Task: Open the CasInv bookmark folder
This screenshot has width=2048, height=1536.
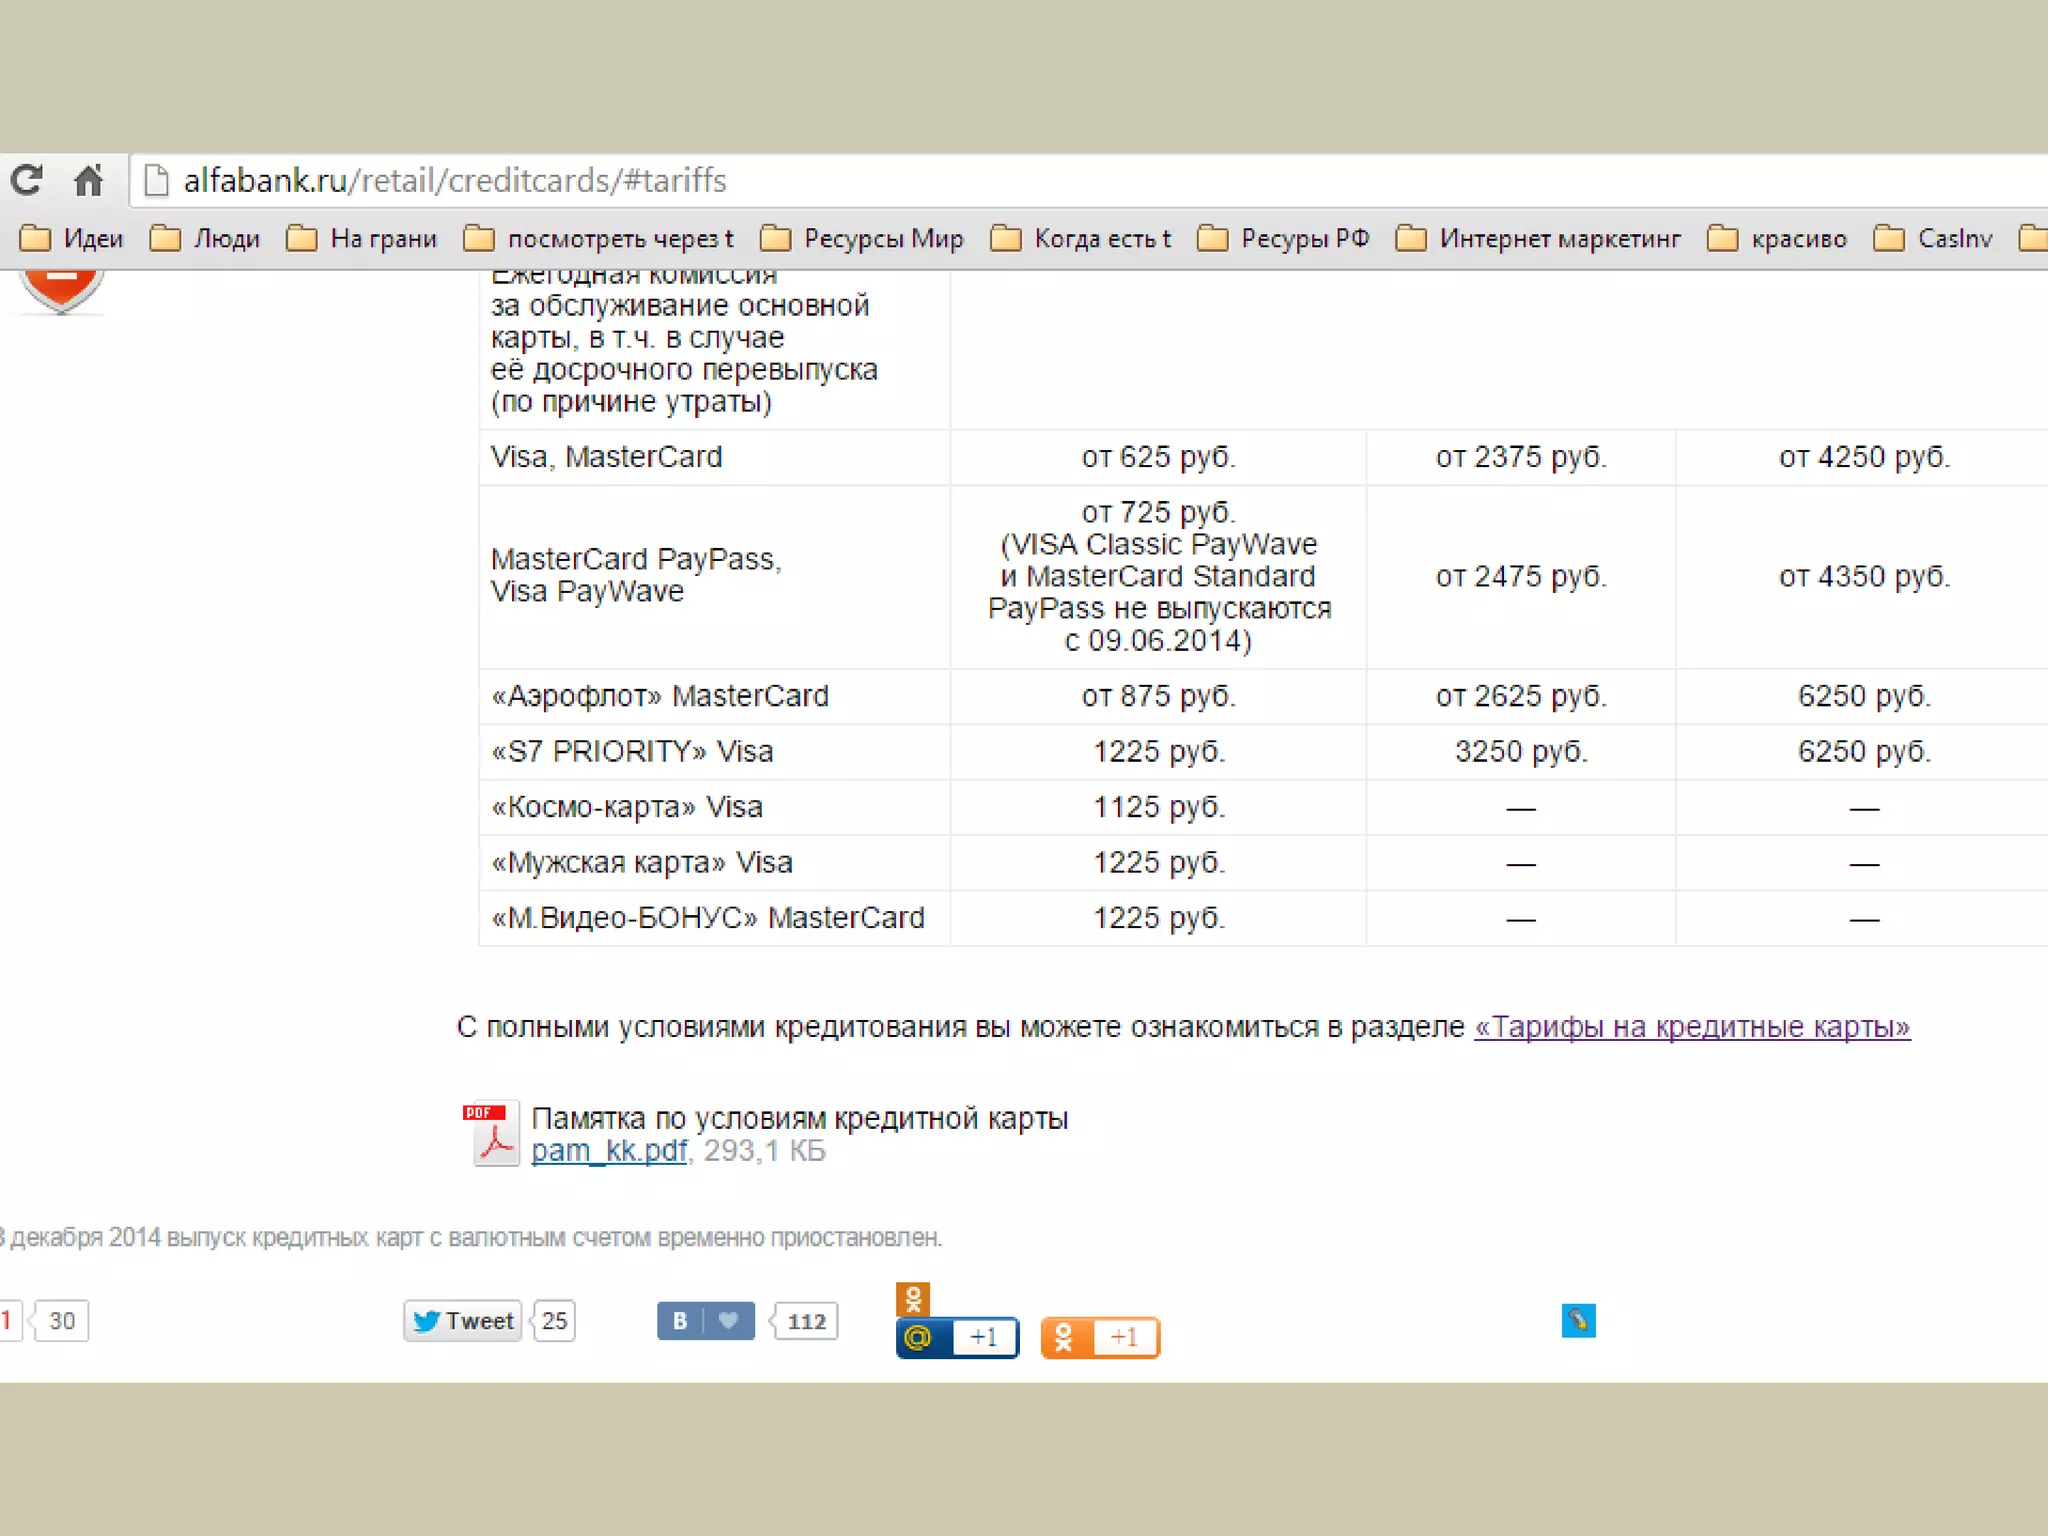Action: (x=1933, y=239)
